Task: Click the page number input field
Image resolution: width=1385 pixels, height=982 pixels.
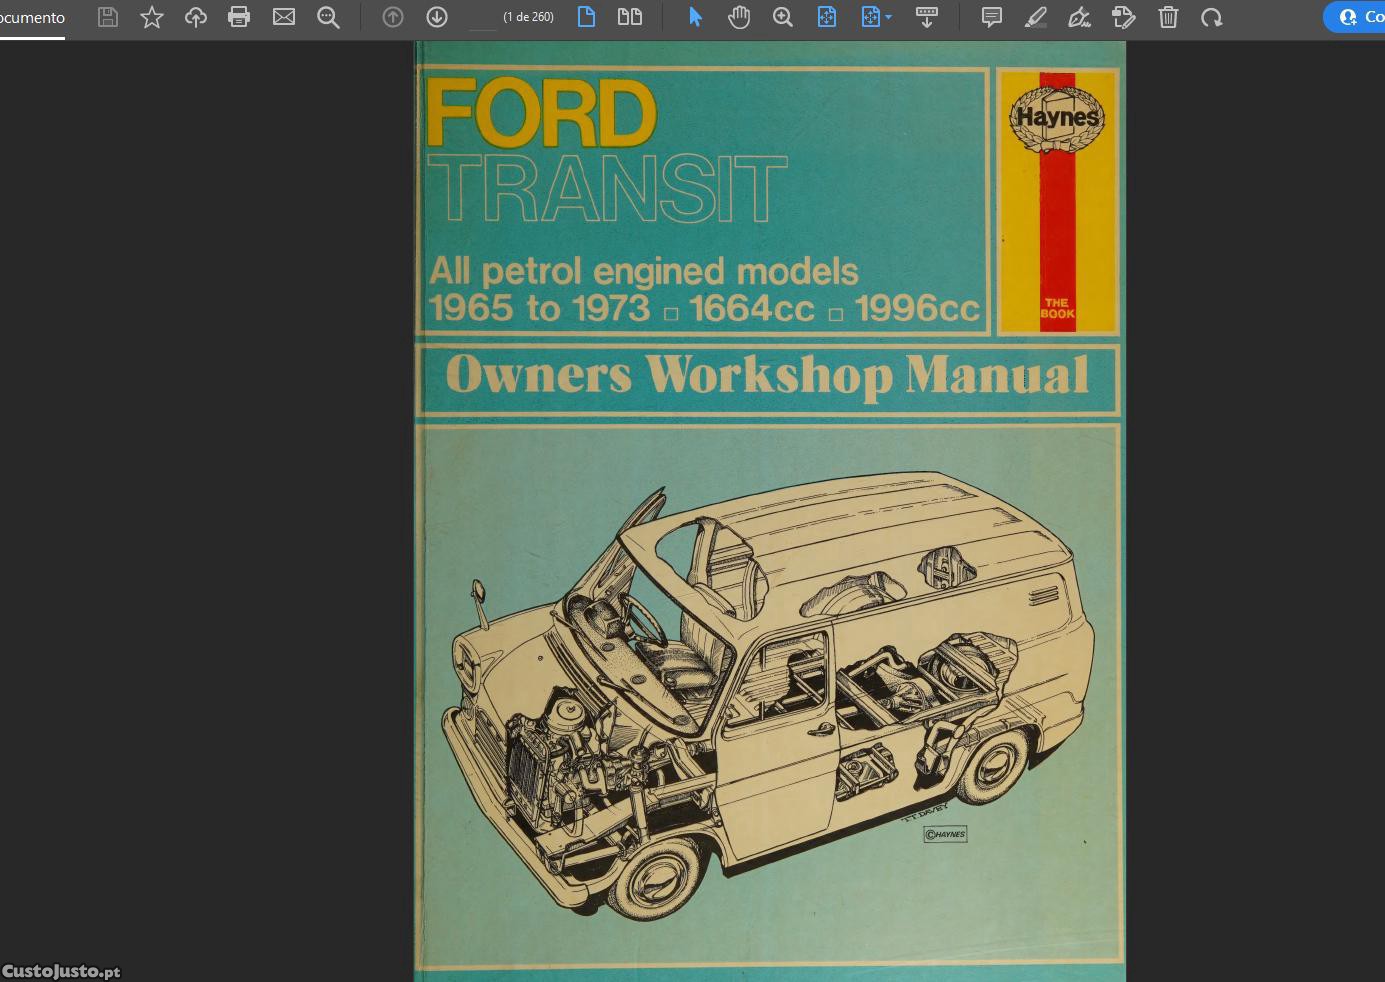Action: click(x=483, y=18)
